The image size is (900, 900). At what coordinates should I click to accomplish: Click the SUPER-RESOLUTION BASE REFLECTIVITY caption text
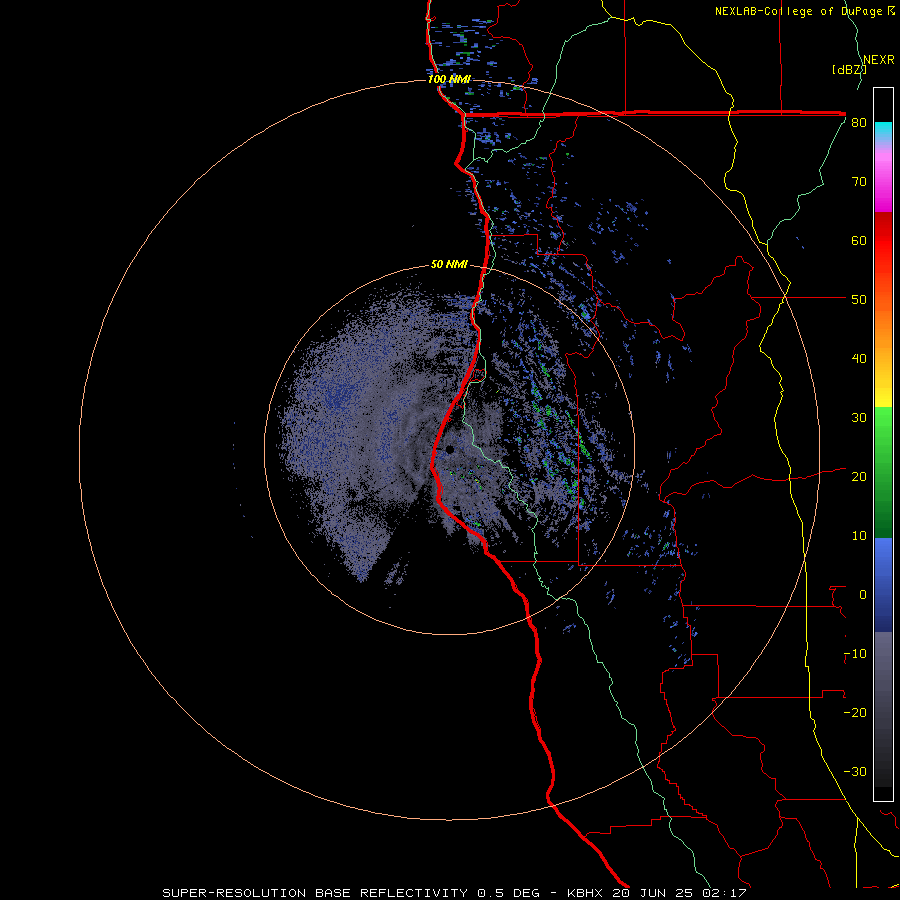(x=315, y=893)
